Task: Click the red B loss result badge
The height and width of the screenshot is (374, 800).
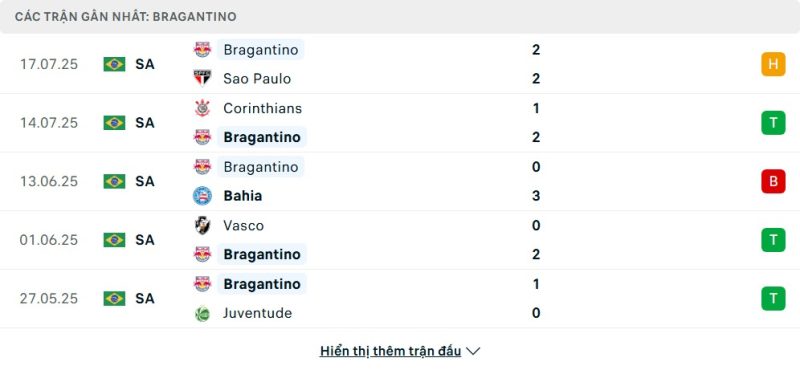Action: click(773, 181)
